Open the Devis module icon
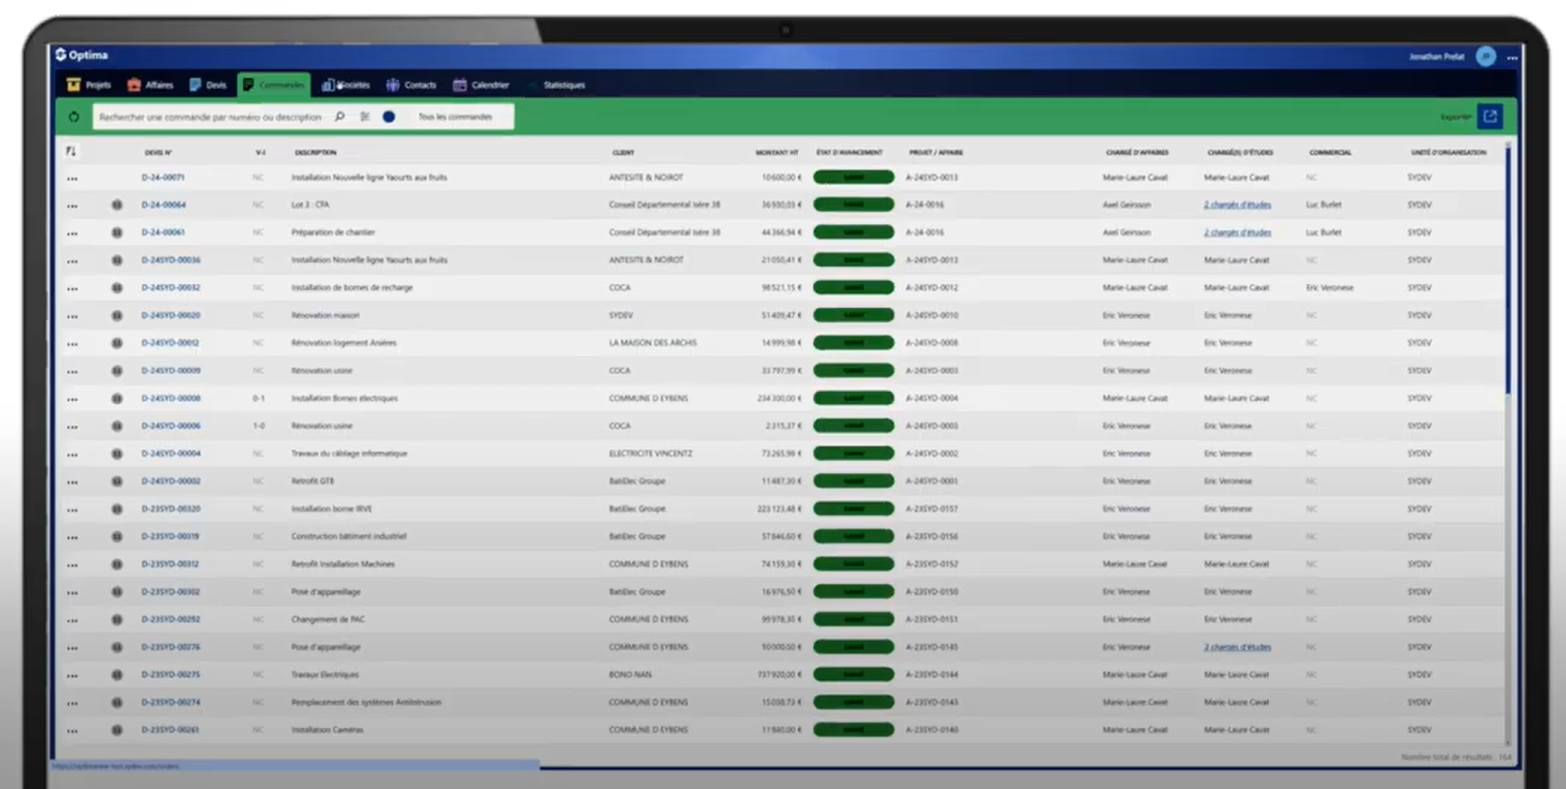This screenshot has width=1566, height=789. (196, 85)
